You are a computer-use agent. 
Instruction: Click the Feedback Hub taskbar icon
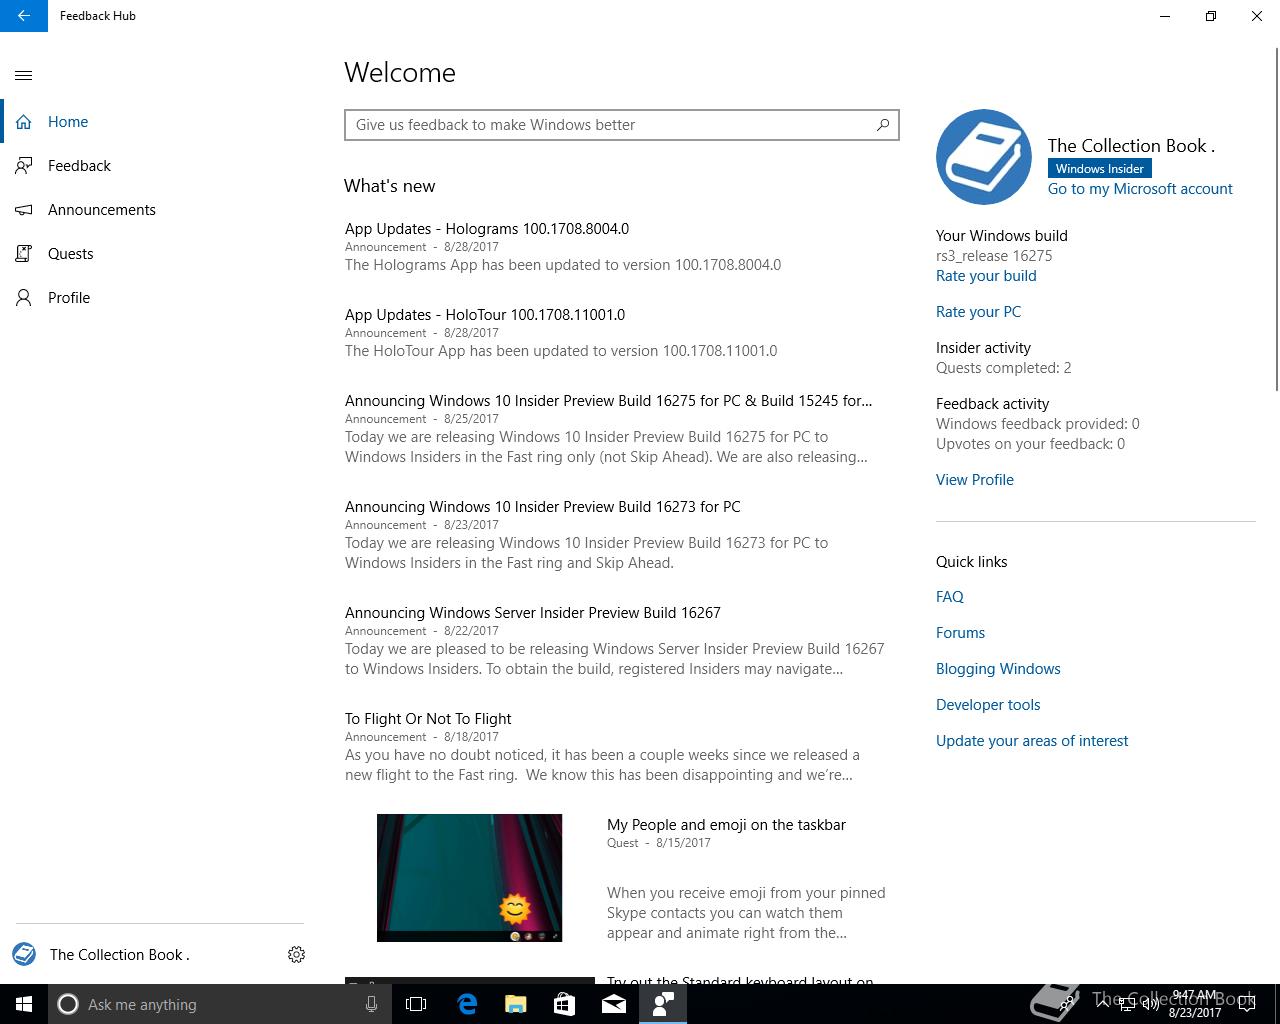point(662,1004)
